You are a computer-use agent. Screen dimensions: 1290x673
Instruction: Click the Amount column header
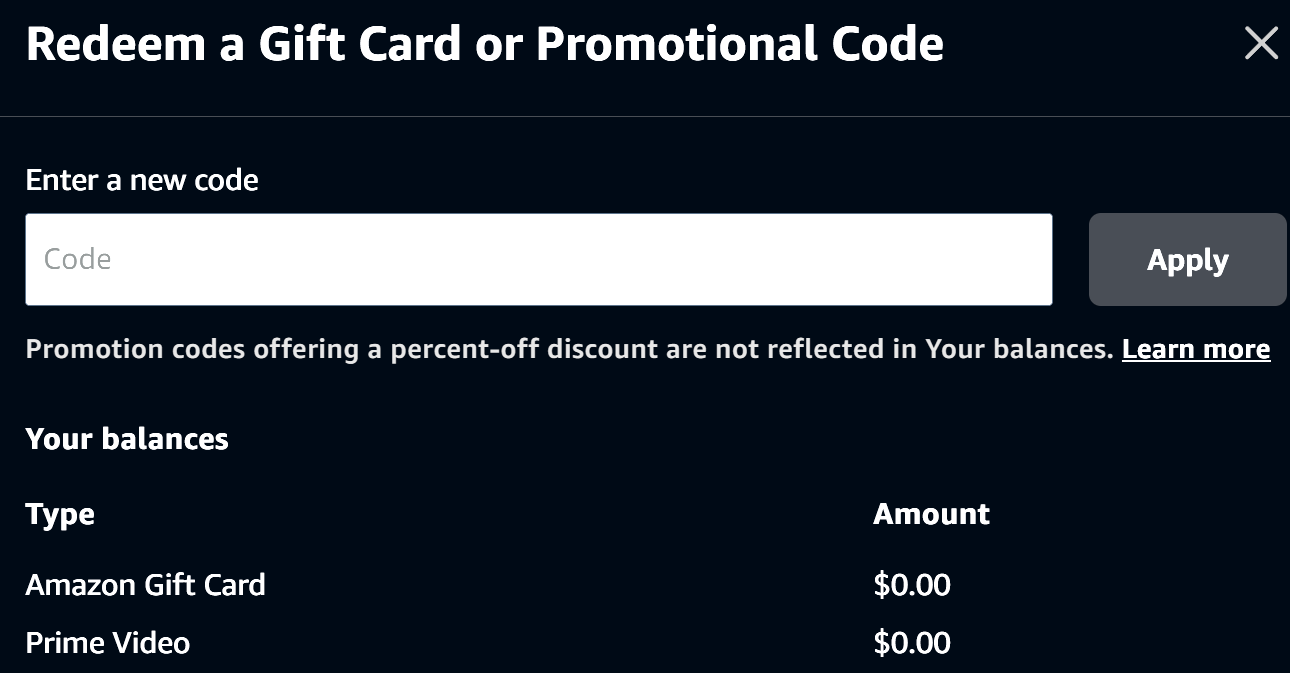(x=931, y=514)
